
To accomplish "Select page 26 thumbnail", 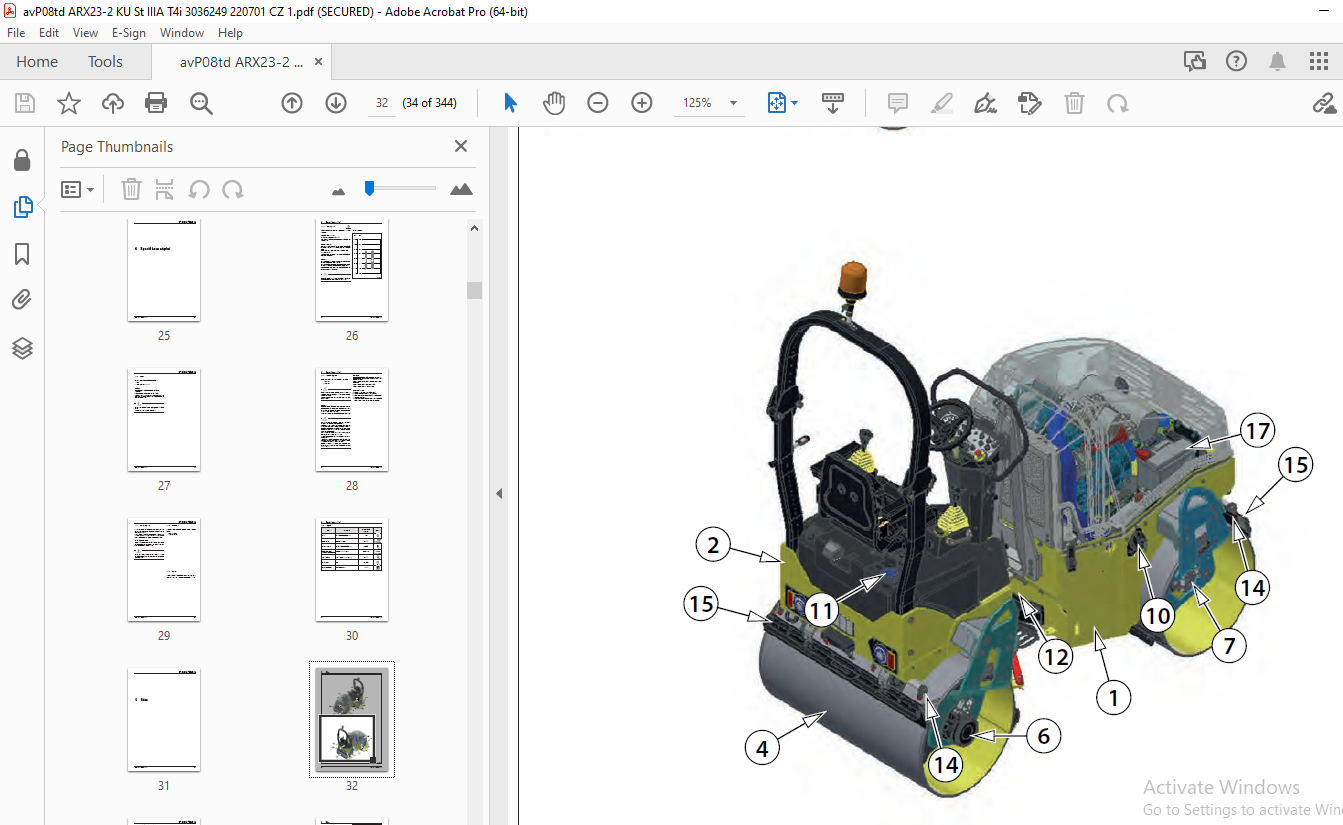I will point(352,270).
